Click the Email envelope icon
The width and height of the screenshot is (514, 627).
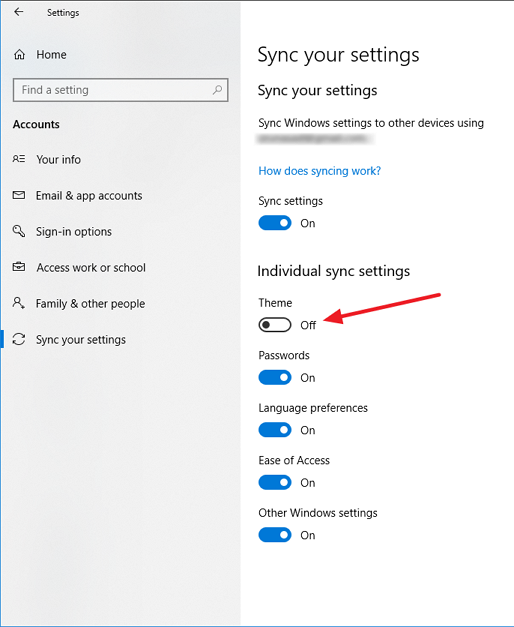click(19, 195)
